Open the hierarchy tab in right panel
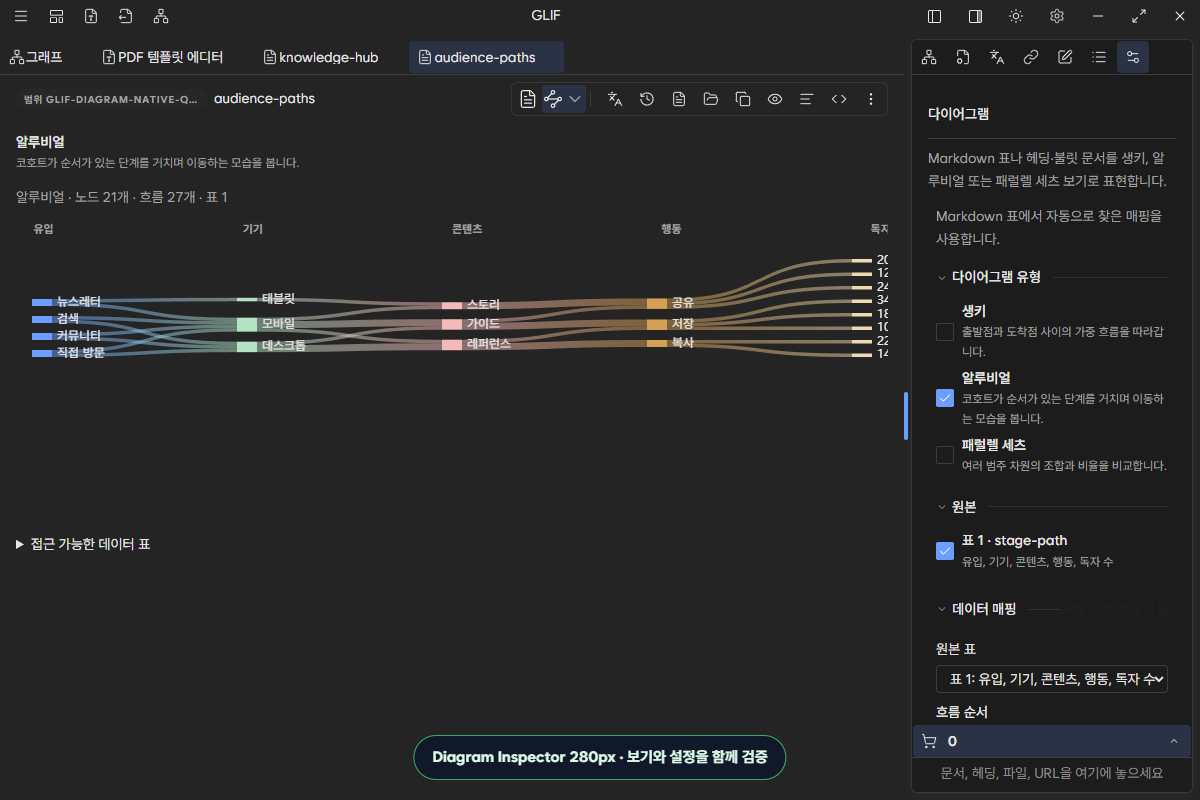The image size is (1200, 800). [x=929, y=57]
